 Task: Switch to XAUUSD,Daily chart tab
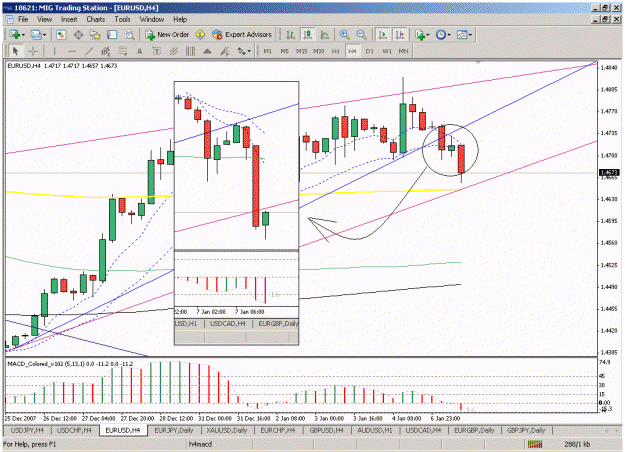coord(227,430)
